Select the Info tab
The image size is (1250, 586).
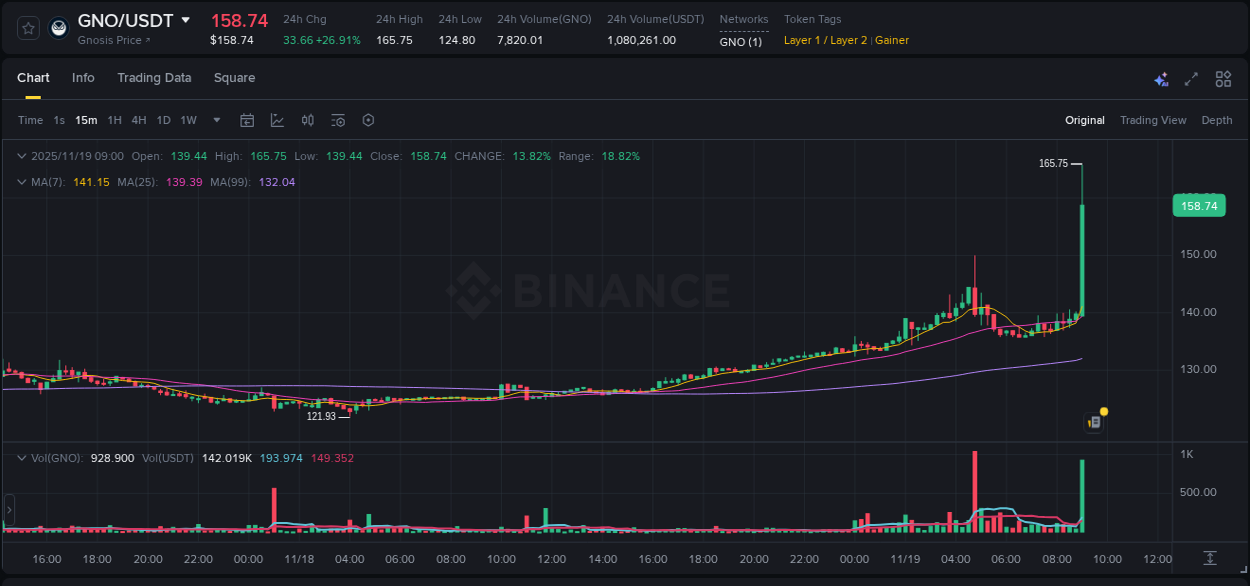point(83,78)
